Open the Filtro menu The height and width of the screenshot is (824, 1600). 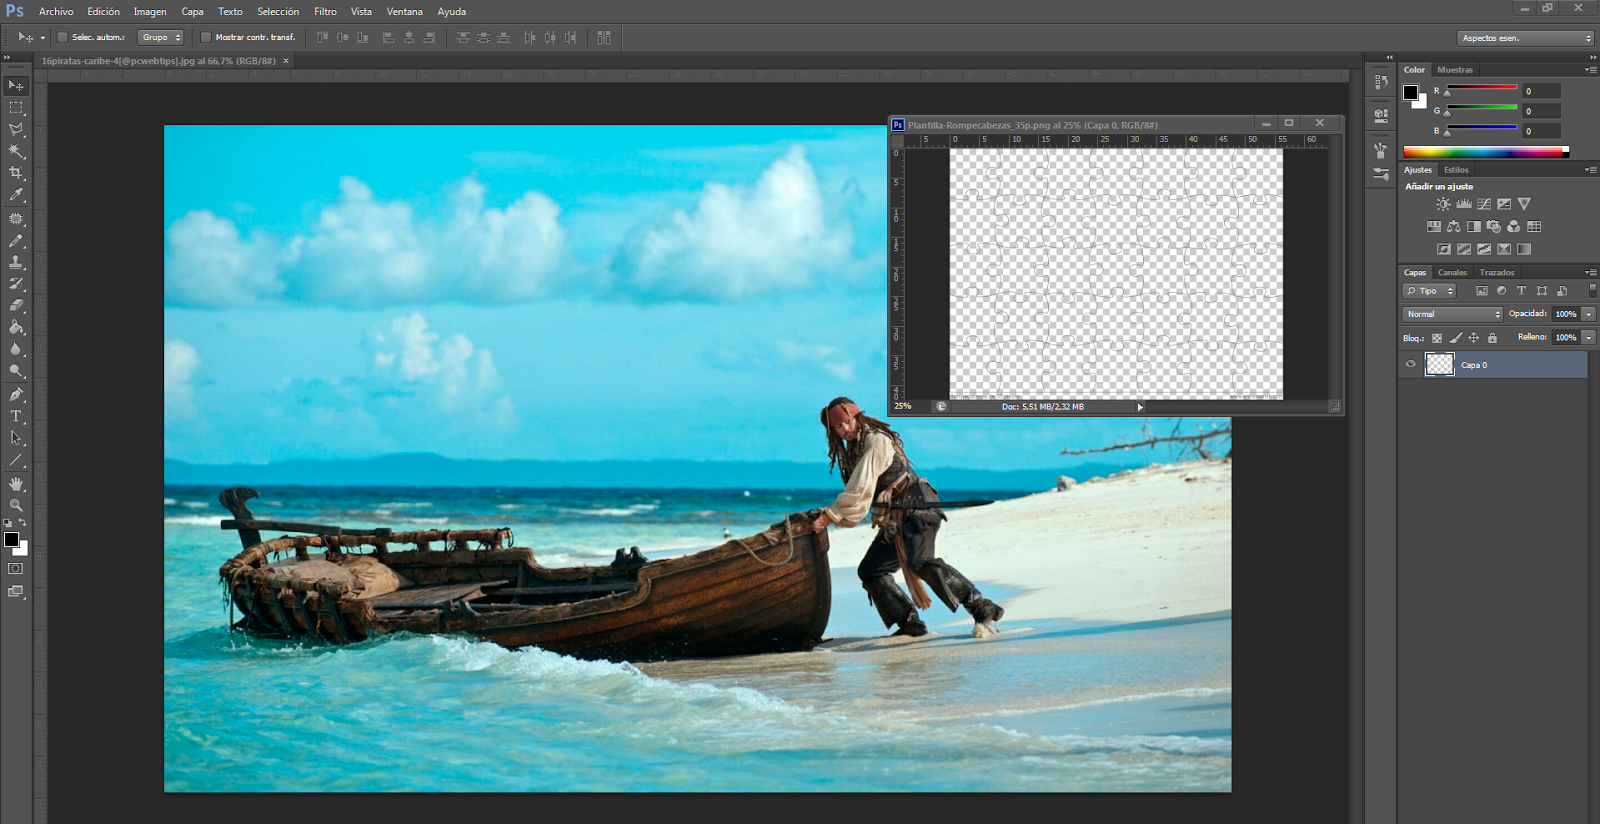tap(325, 12)
